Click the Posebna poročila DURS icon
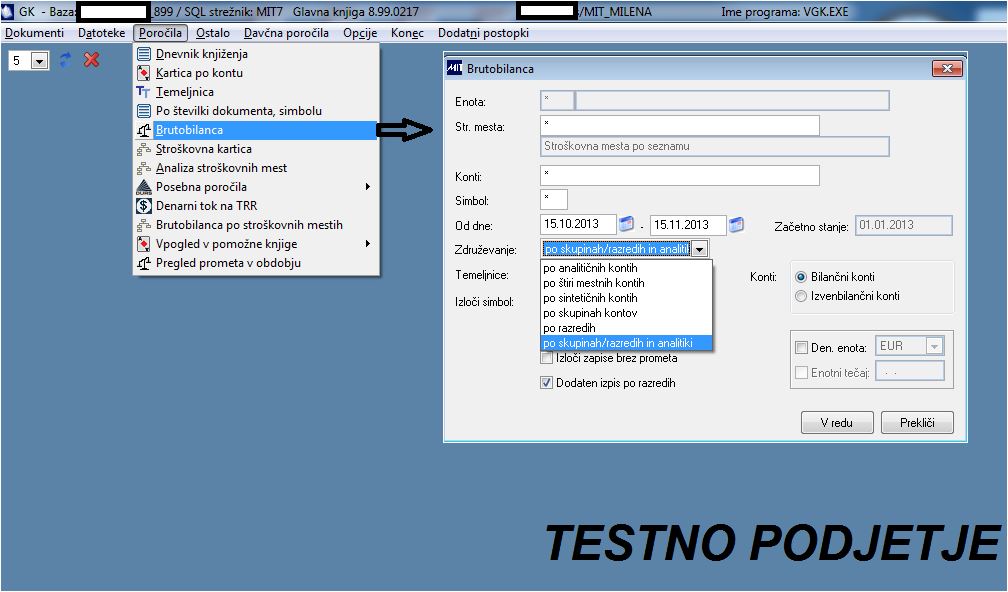1008x592 pixels. click(144, 187)
